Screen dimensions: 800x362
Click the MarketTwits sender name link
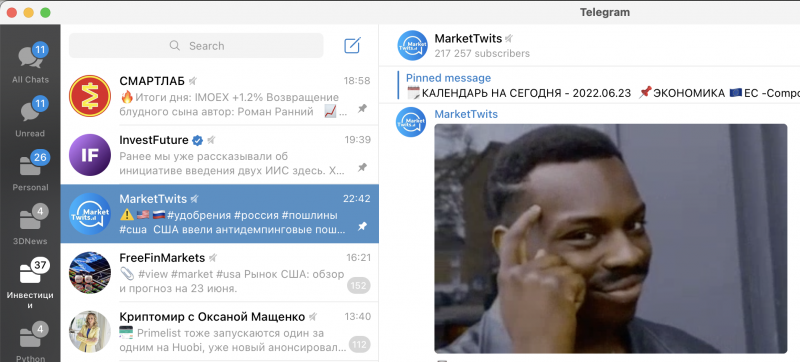point(466,114)
